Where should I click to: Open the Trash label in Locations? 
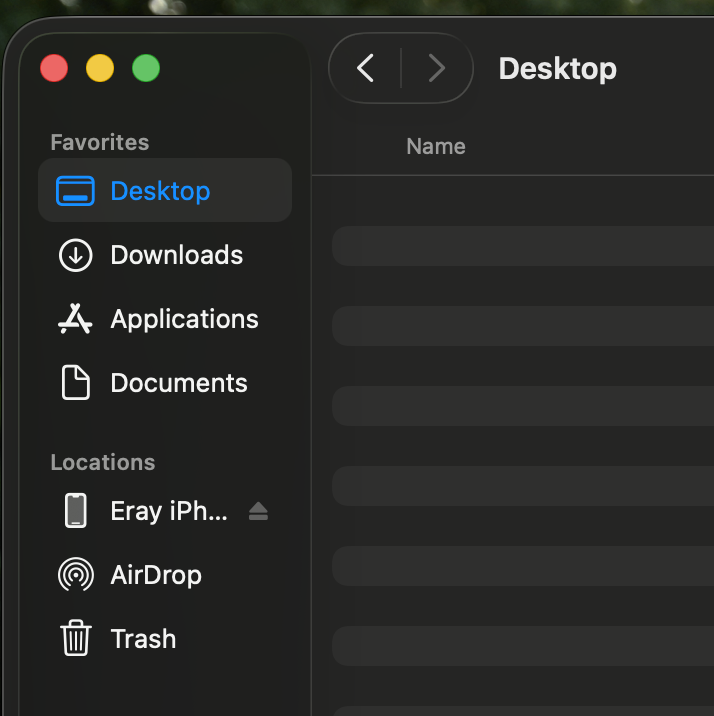[143, 638]
